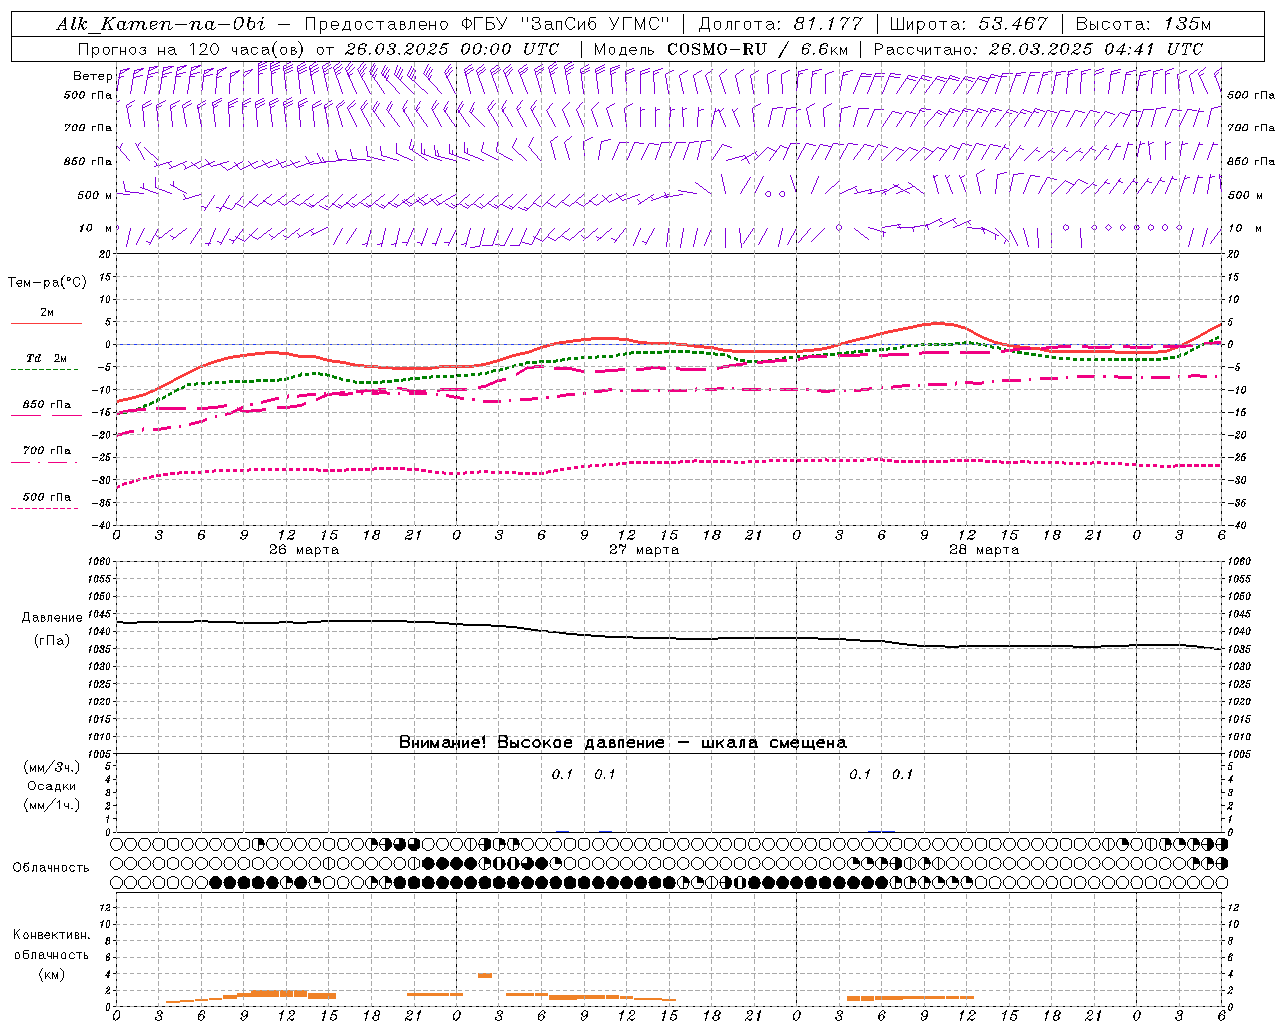Click the small orange convective bar at 4 km
The width and height of the screenshot is (1280, 1024).
[x=484, y=975]
